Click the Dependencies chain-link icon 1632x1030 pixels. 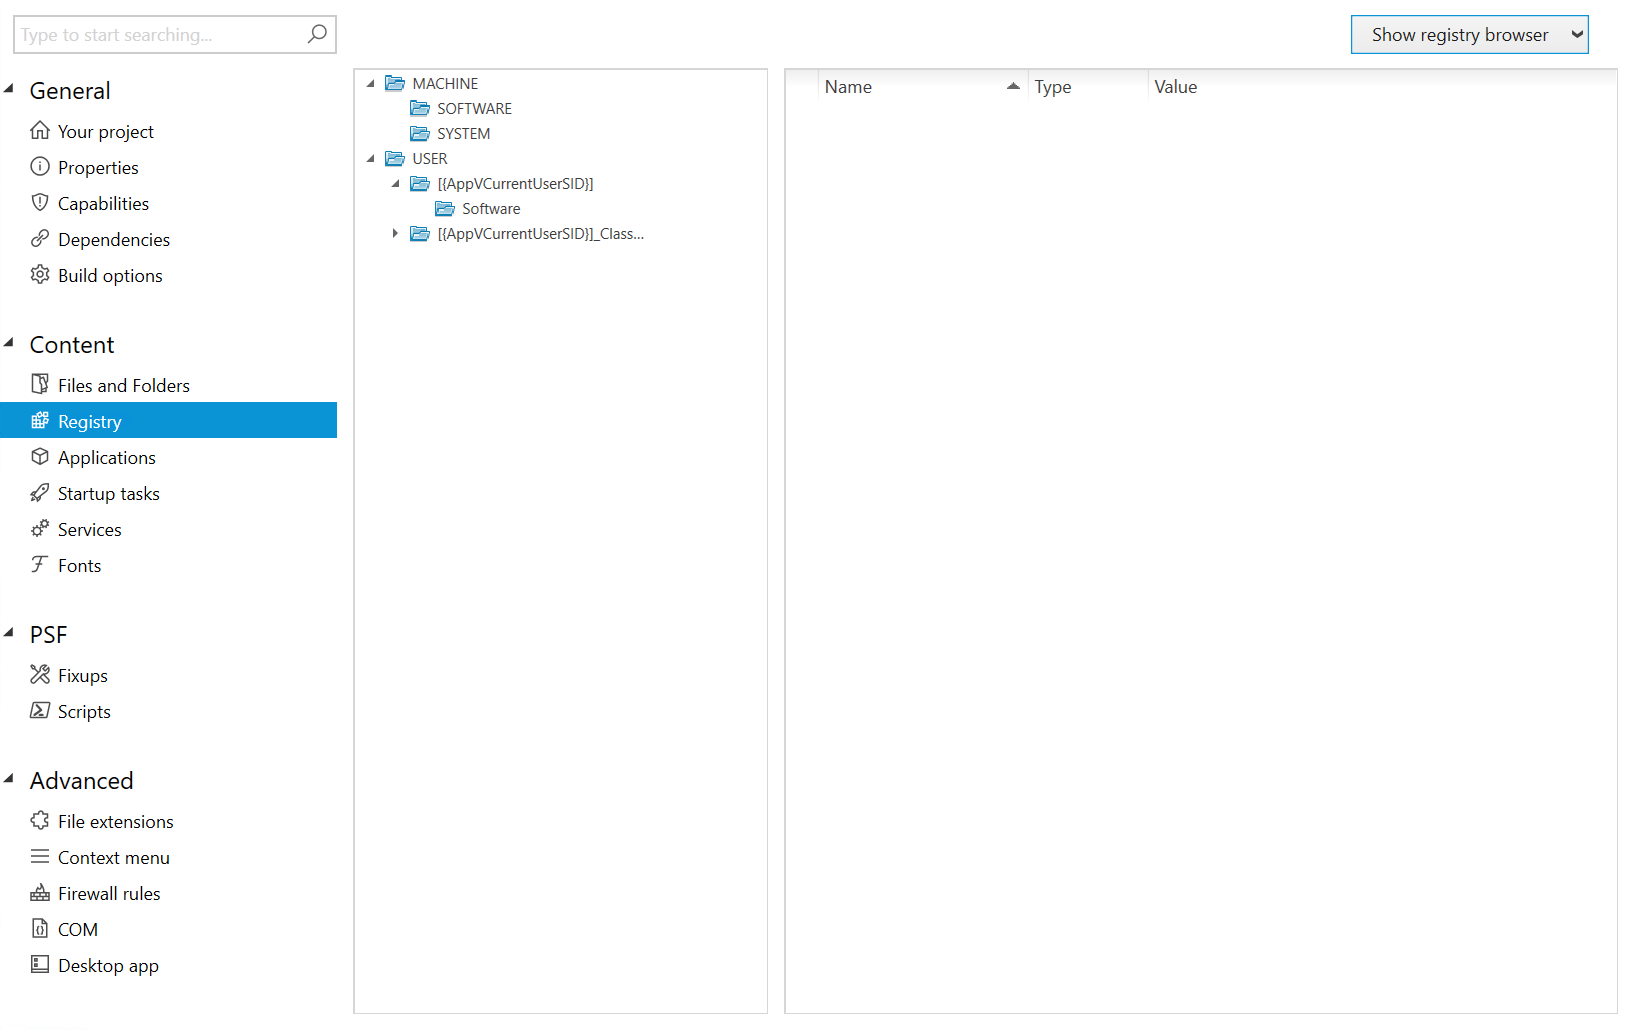(x=39, y=239)
